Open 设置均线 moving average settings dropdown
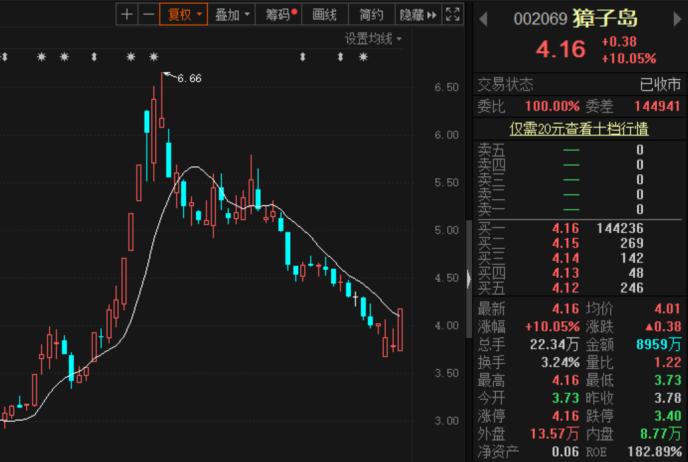The width and height of the screenshot is (688, 462). pos(373,39)
